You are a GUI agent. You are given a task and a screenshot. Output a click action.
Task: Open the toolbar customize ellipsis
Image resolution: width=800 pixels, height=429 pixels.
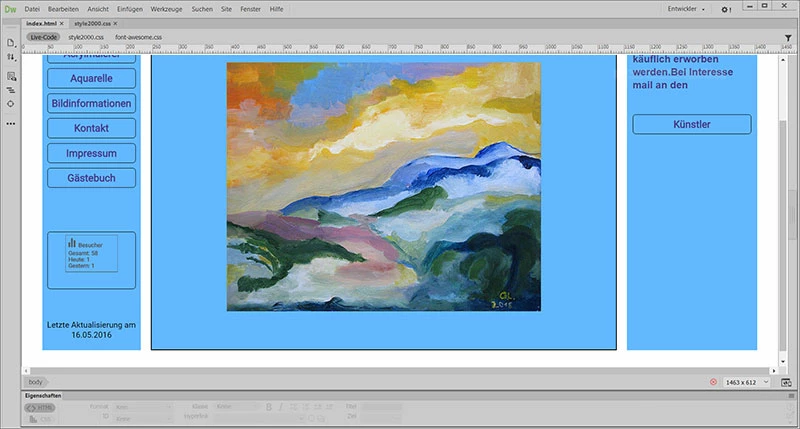(x=11, y=123)
